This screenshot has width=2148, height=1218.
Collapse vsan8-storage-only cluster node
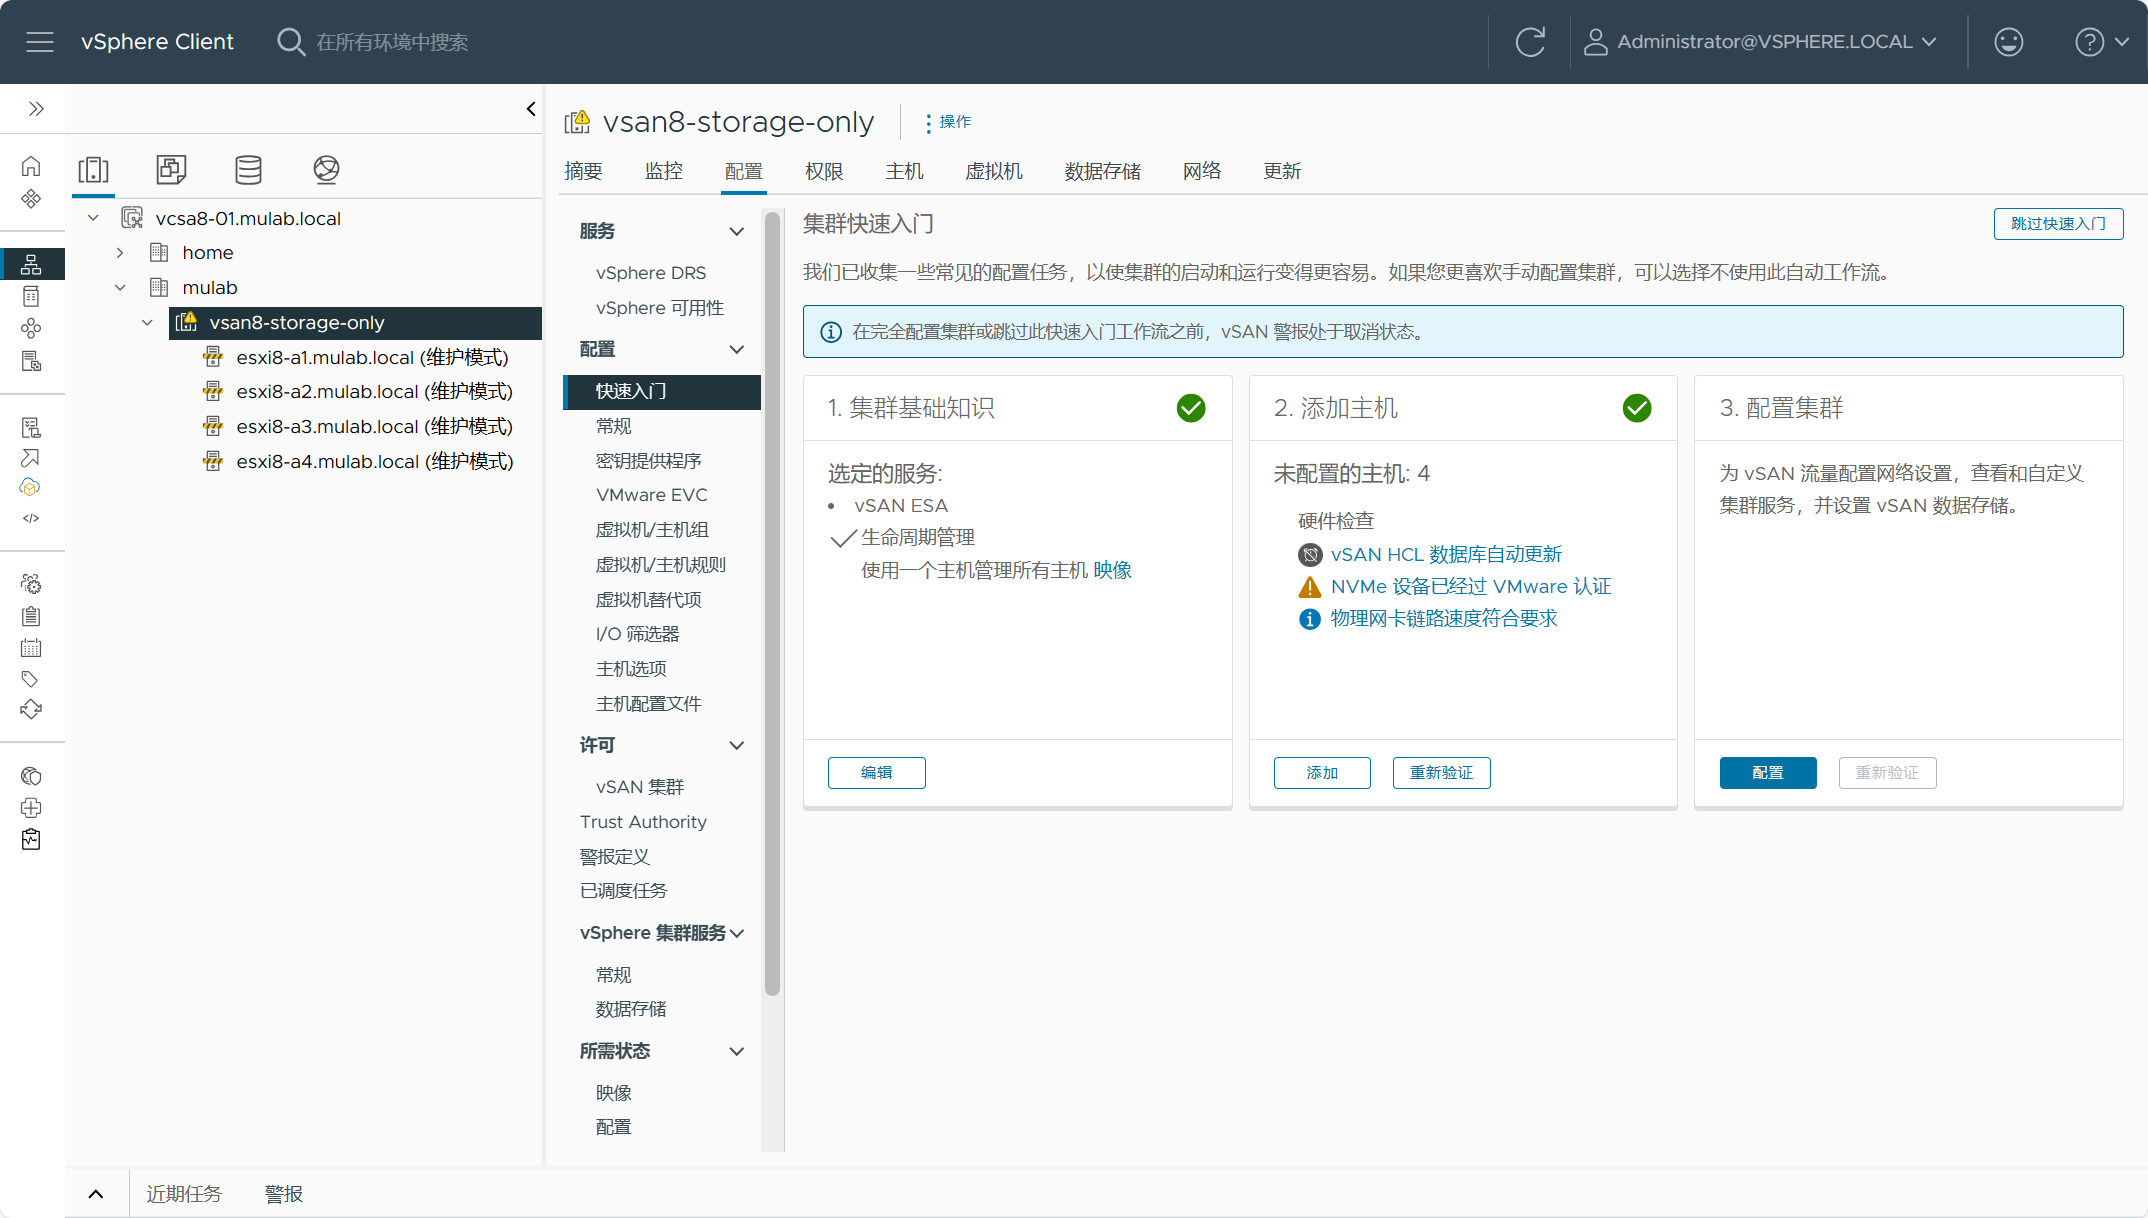(147, 322)
